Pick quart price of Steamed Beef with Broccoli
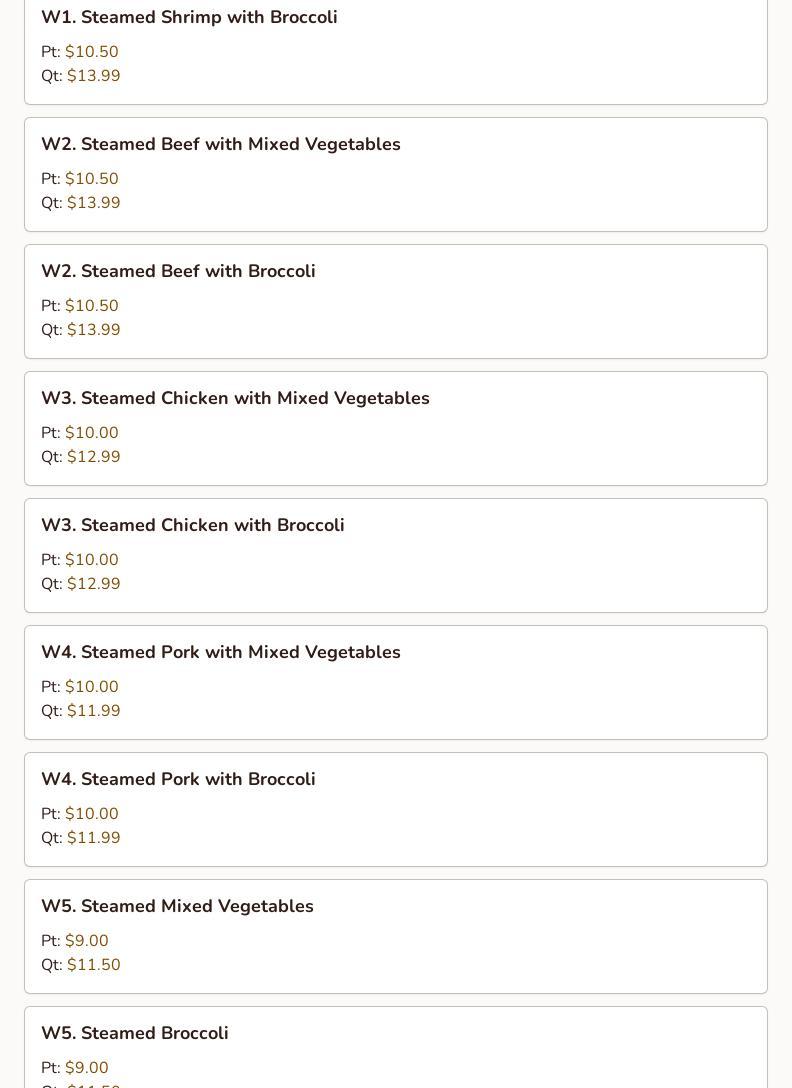The width and height of the screenshot is (792, 1088). [93, 330]
